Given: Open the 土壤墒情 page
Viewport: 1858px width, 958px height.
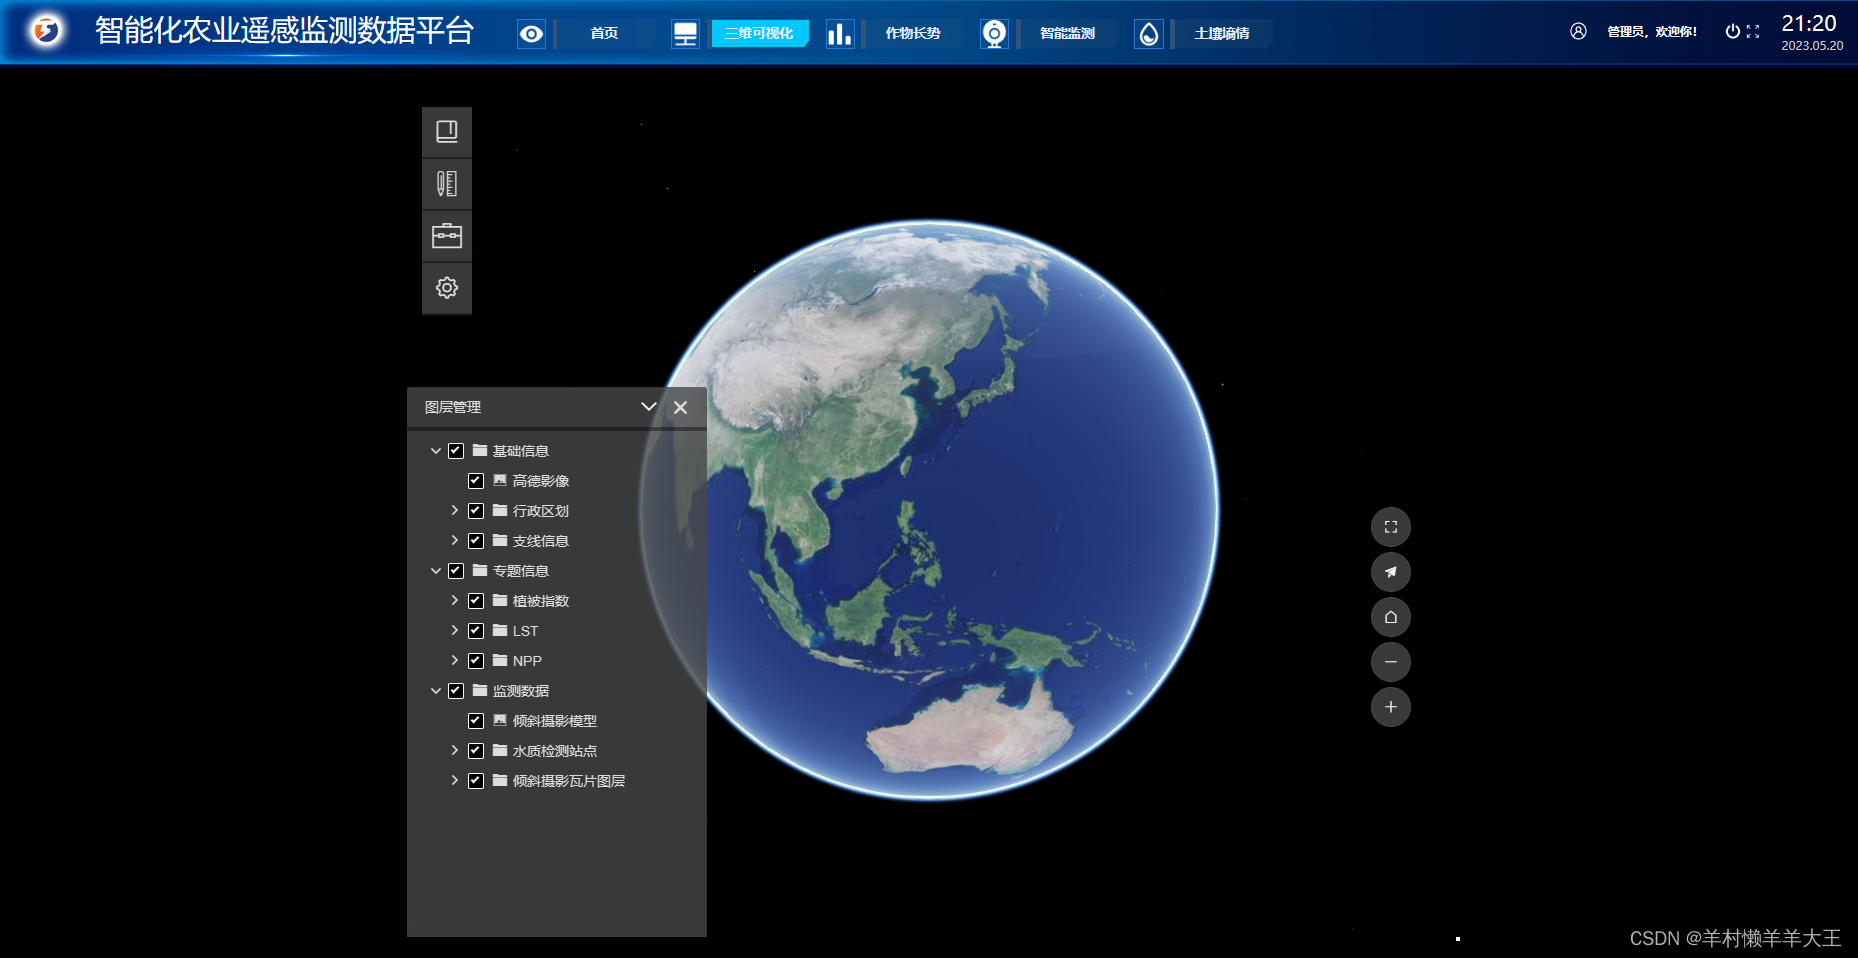Looking at the screenshot, I should (x=1221, y=33).
